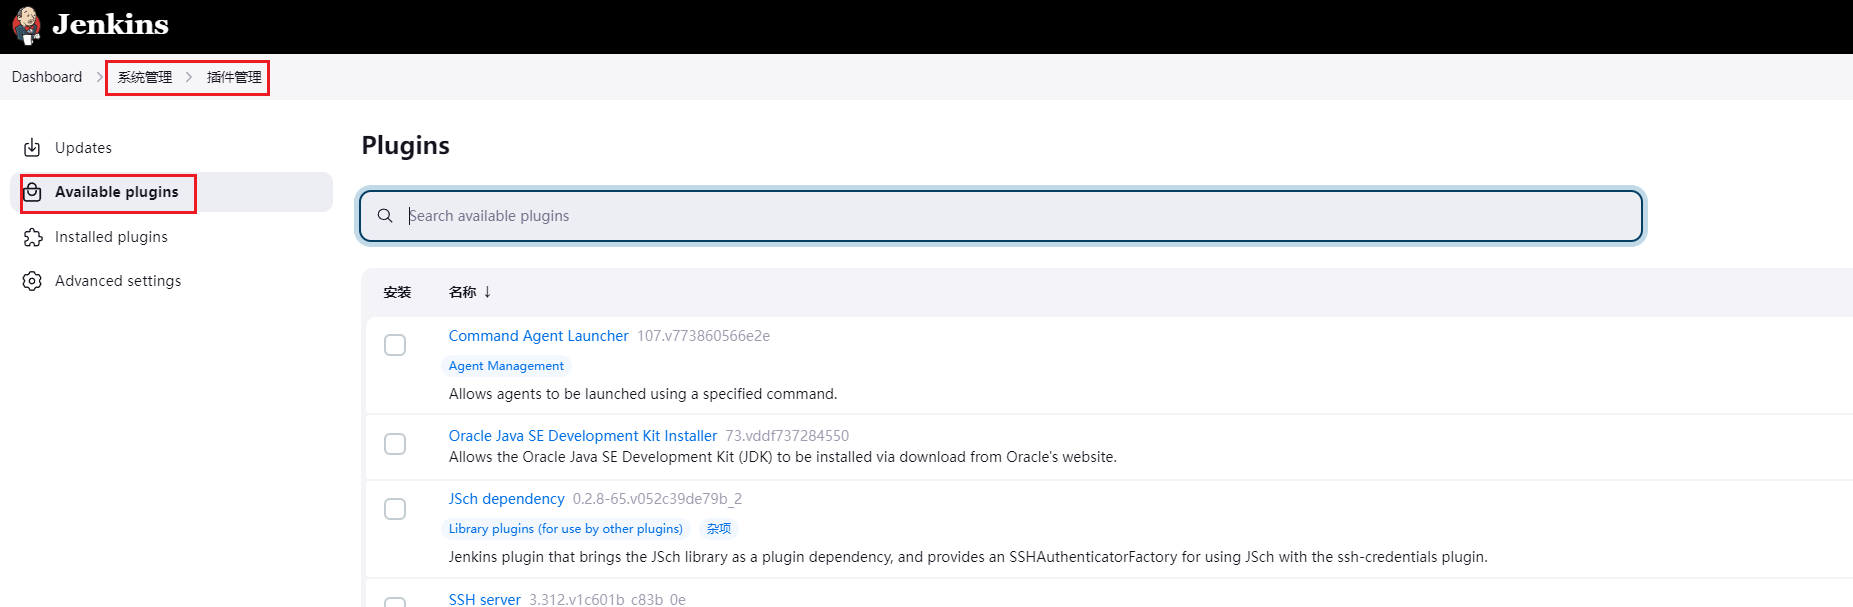Tick the Oracle Java SE Development Kit Installer checkbox

[395, 444]
